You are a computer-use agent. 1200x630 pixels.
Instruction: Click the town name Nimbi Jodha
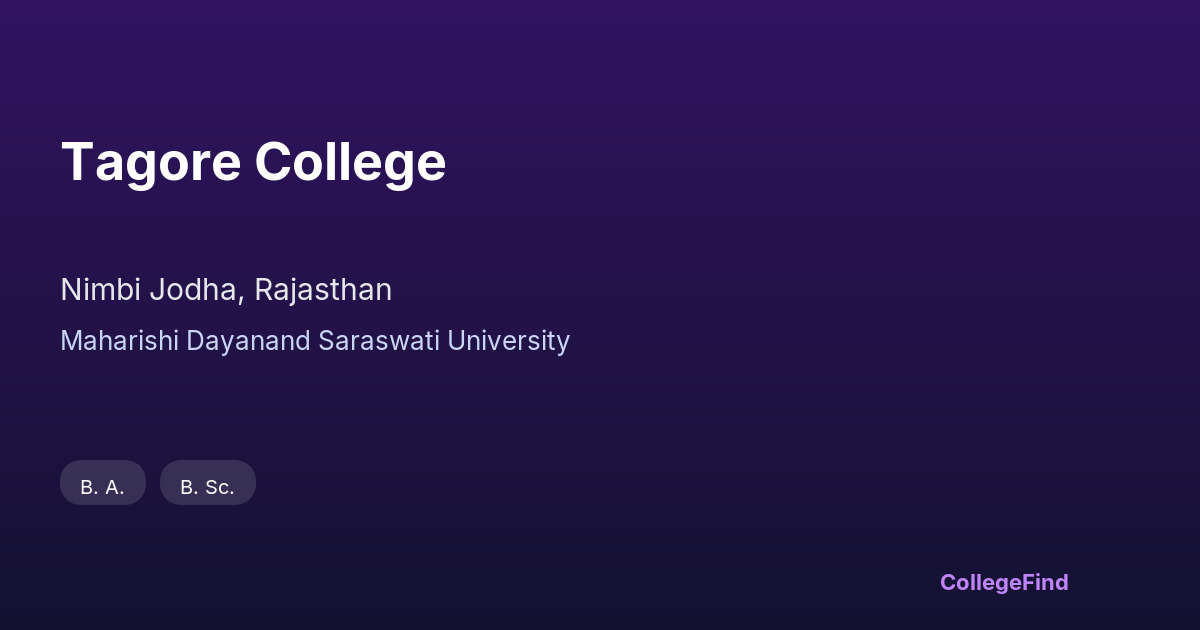pos(149,290)
